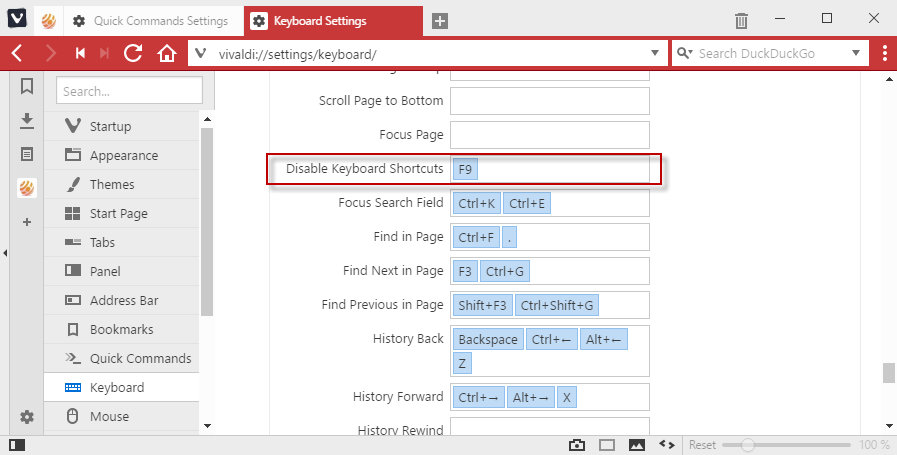The image size is (897, 455).
Task: Open the Vivaldi menu logo button
Action: [17, 19]
